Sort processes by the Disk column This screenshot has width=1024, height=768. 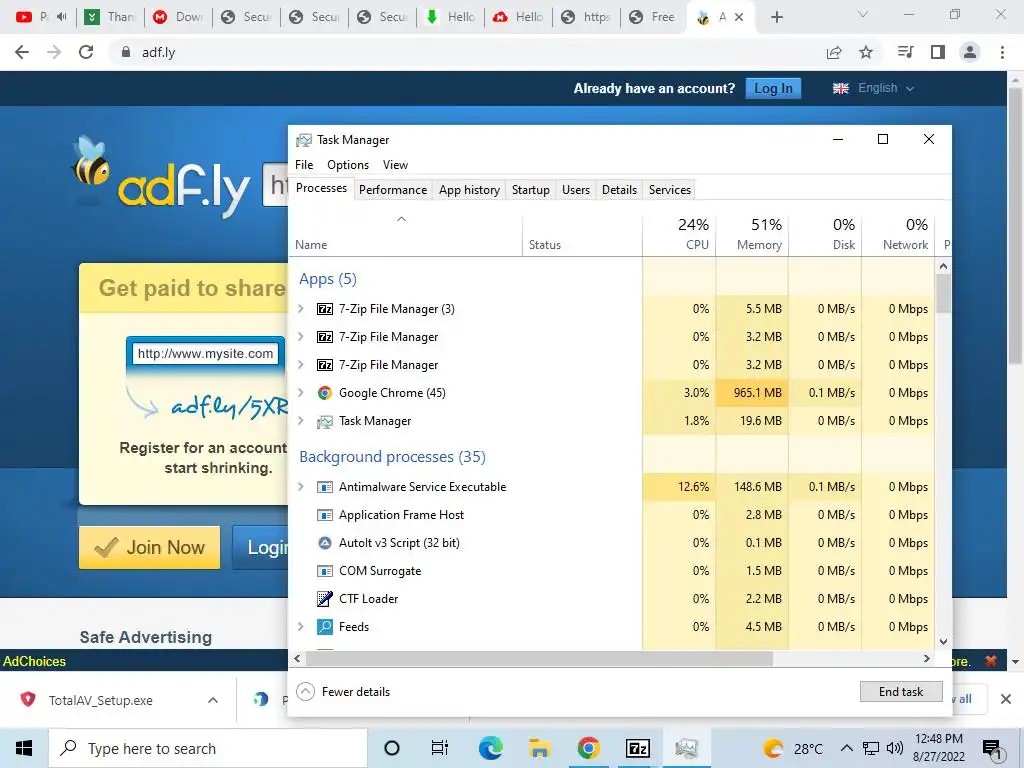(x=825, y=234)
